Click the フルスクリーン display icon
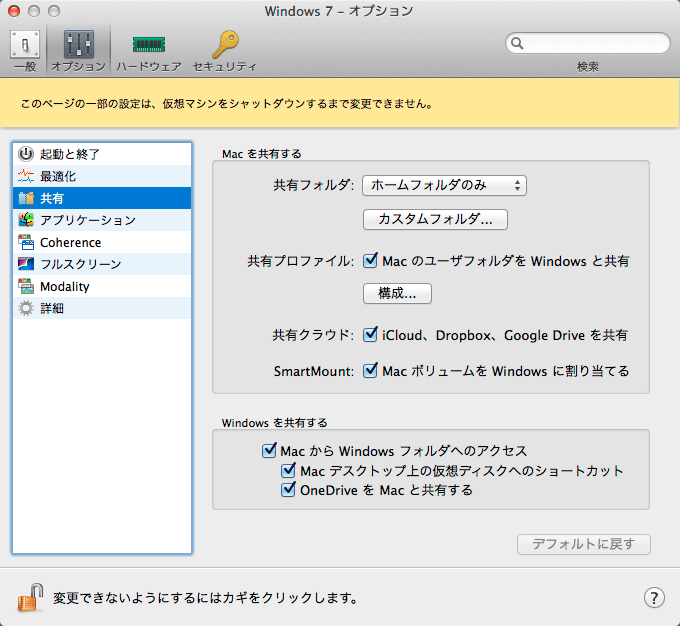The image size is (680, 626). point(26,264)
